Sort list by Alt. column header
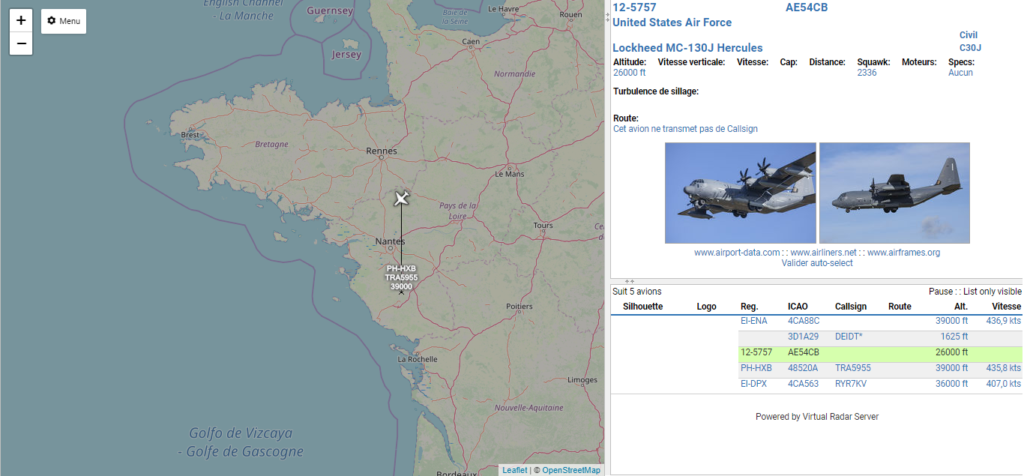This screenshot has width=1024, height=476. tap(959, 307)
